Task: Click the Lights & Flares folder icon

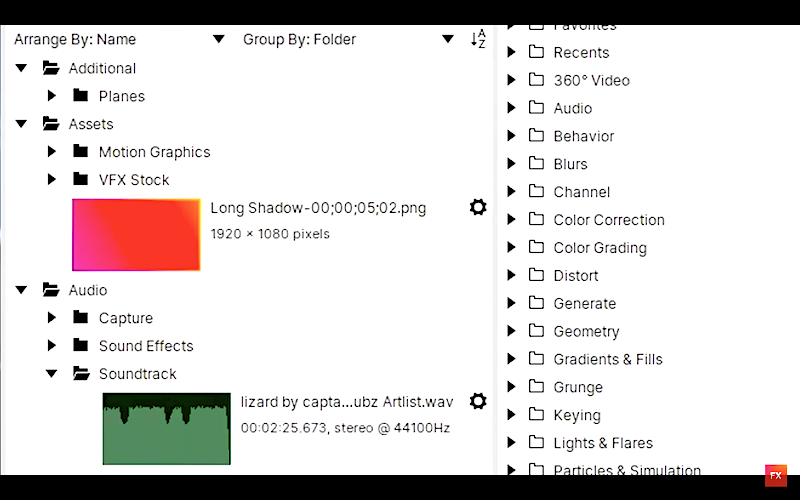Action: (536, 442)
